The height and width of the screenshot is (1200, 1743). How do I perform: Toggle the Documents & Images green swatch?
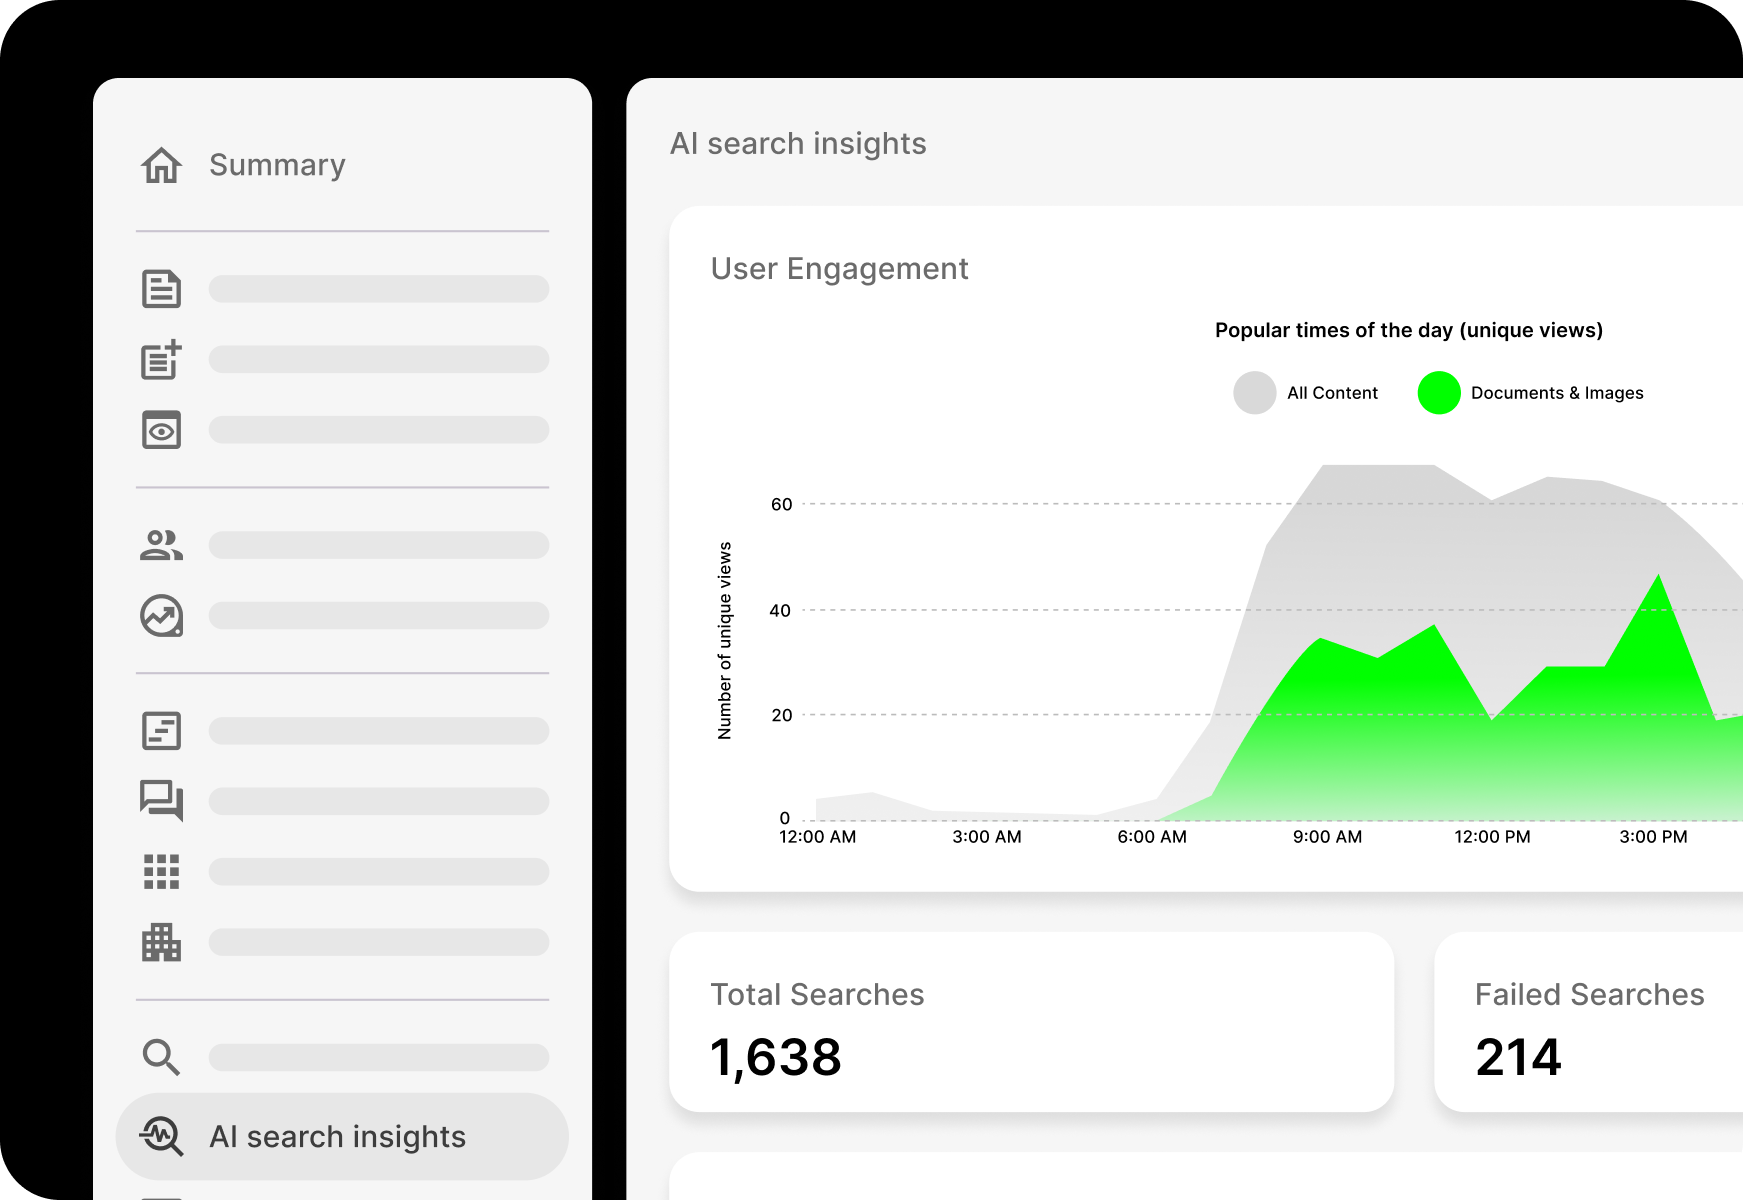pos(1439,393)
